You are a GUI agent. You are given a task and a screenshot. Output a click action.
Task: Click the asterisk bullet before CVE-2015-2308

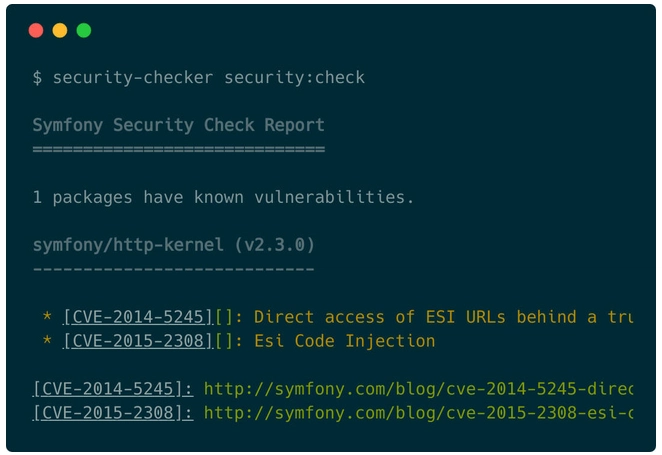coord(47,340)
